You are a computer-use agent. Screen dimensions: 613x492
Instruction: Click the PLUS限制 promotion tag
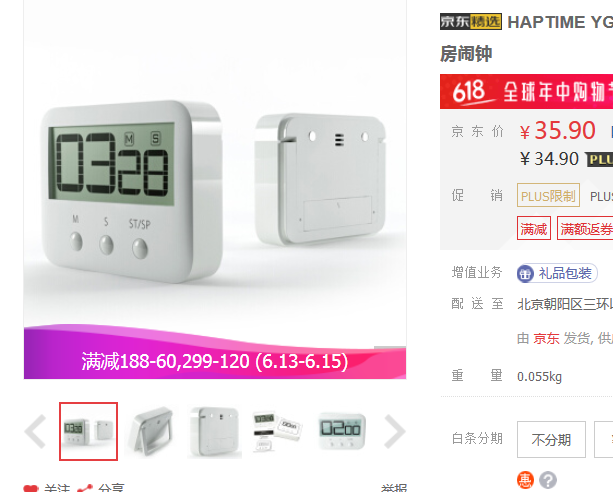(548, 195)
